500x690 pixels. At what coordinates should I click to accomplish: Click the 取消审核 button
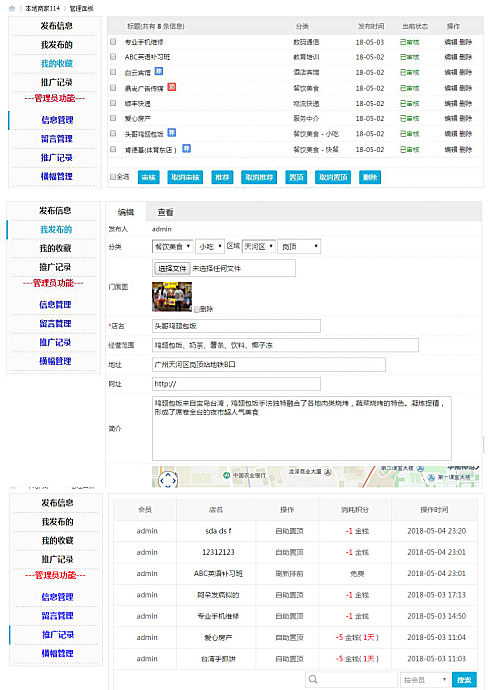[x=185, y=177]
